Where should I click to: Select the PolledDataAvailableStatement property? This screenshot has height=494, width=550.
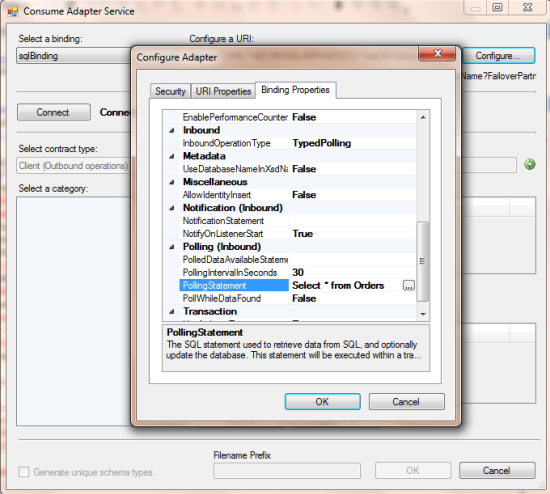(234, 260)
